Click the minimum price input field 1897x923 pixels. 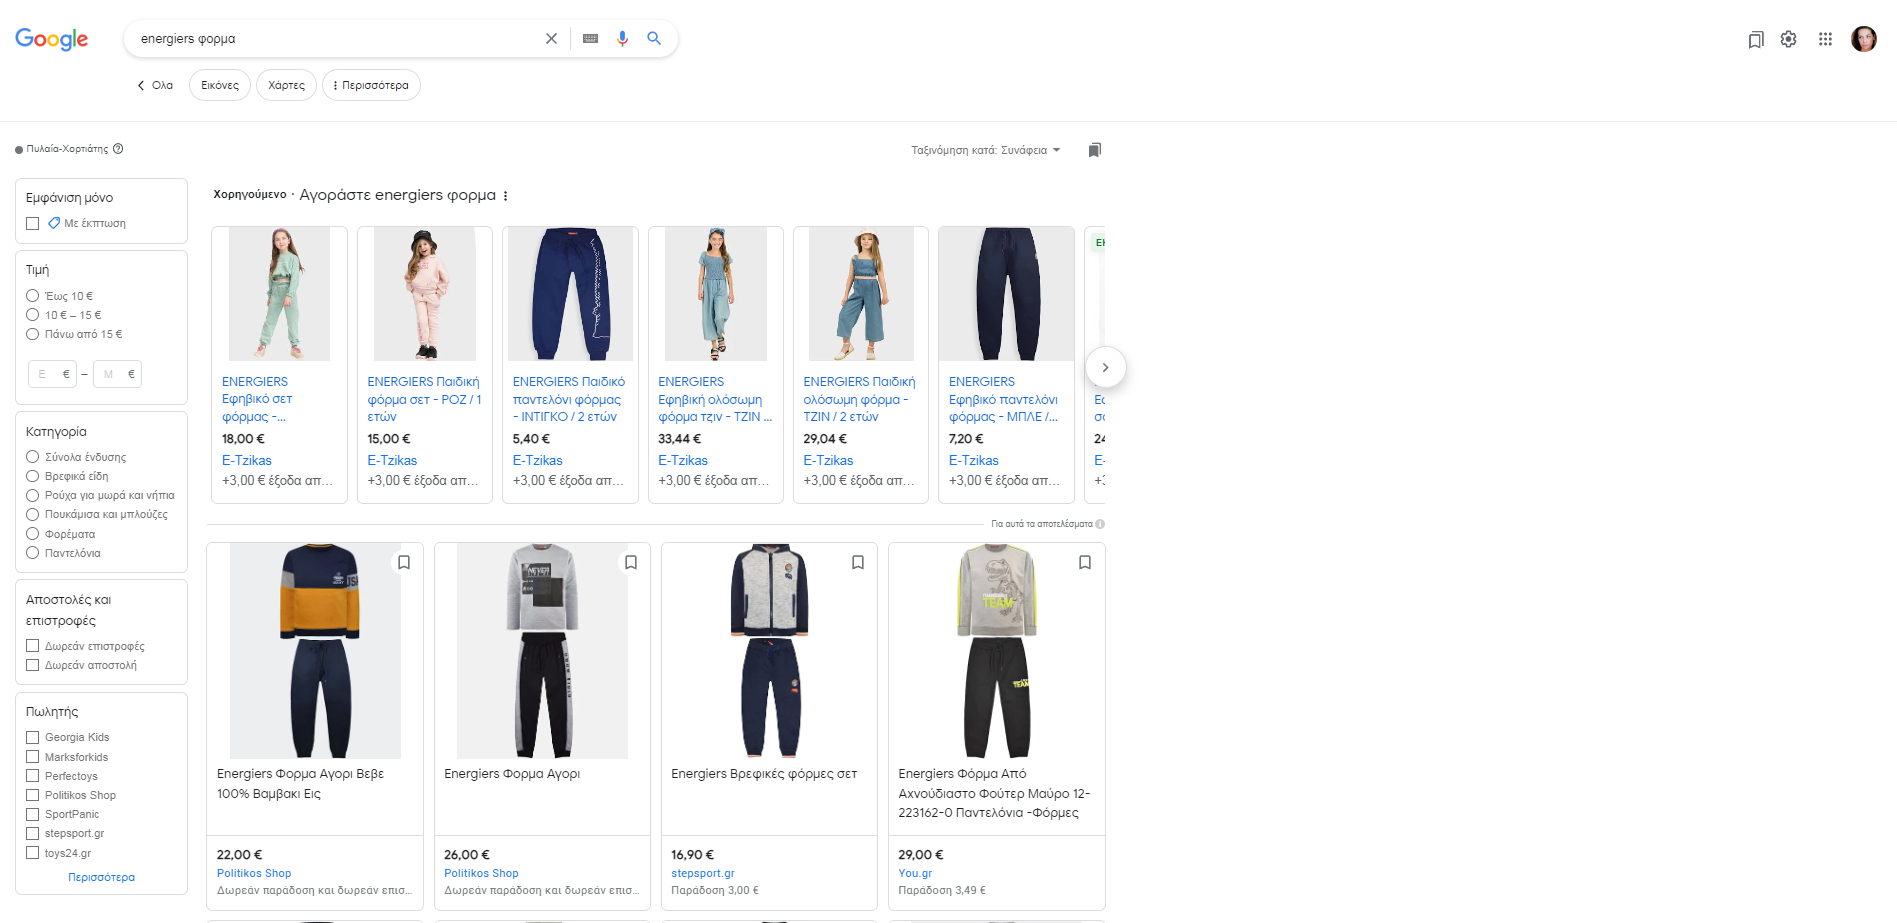(53, 374)
